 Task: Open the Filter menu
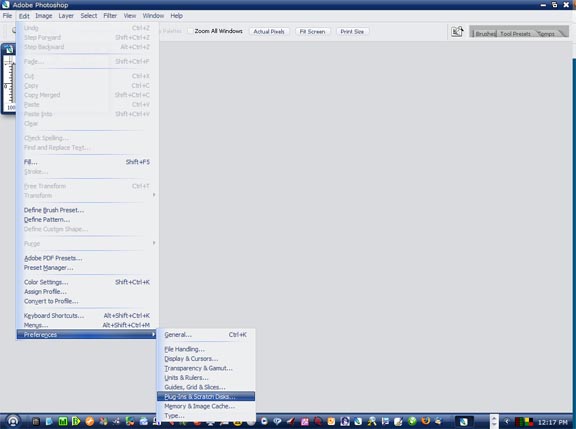coord(110,16)
